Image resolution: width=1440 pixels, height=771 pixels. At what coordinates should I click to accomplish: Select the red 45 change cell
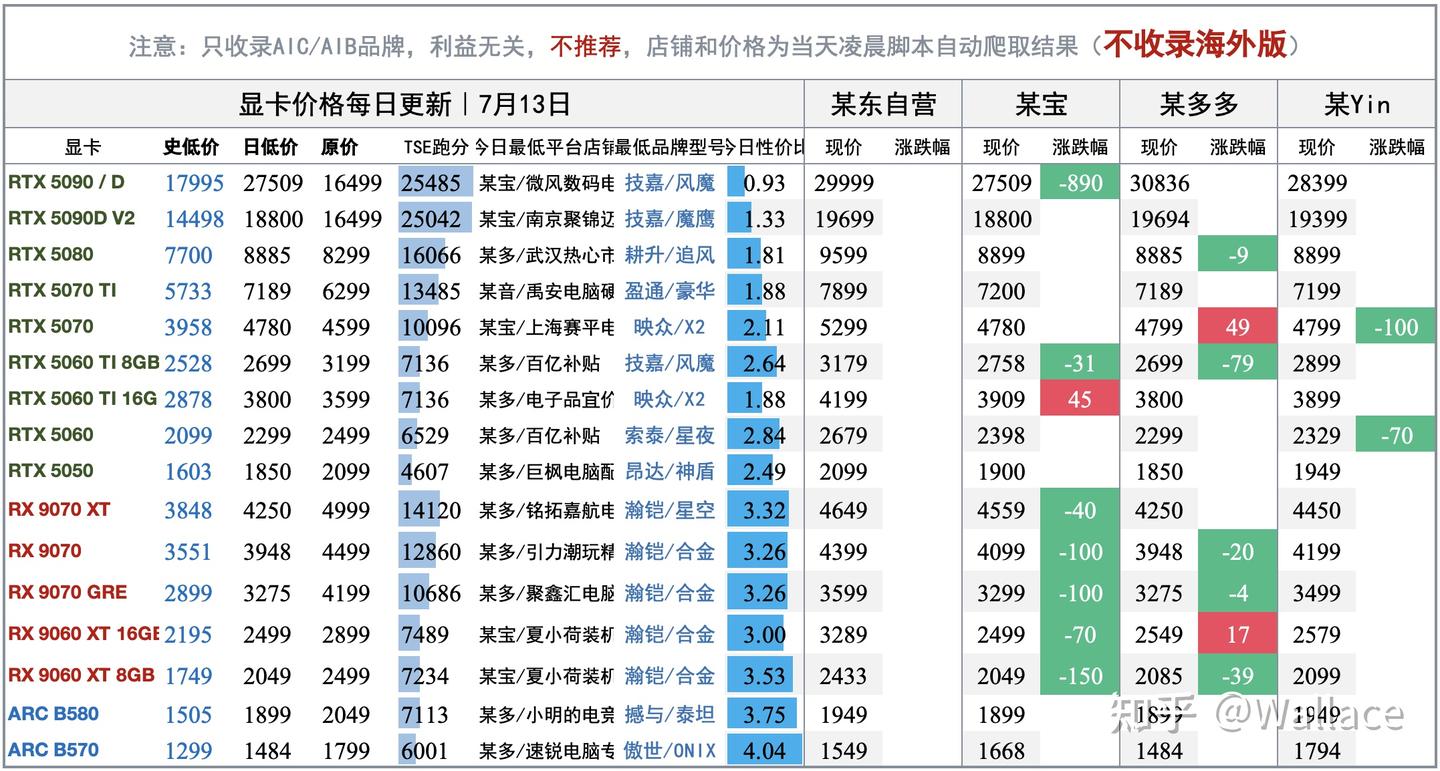pos(1079,399)
